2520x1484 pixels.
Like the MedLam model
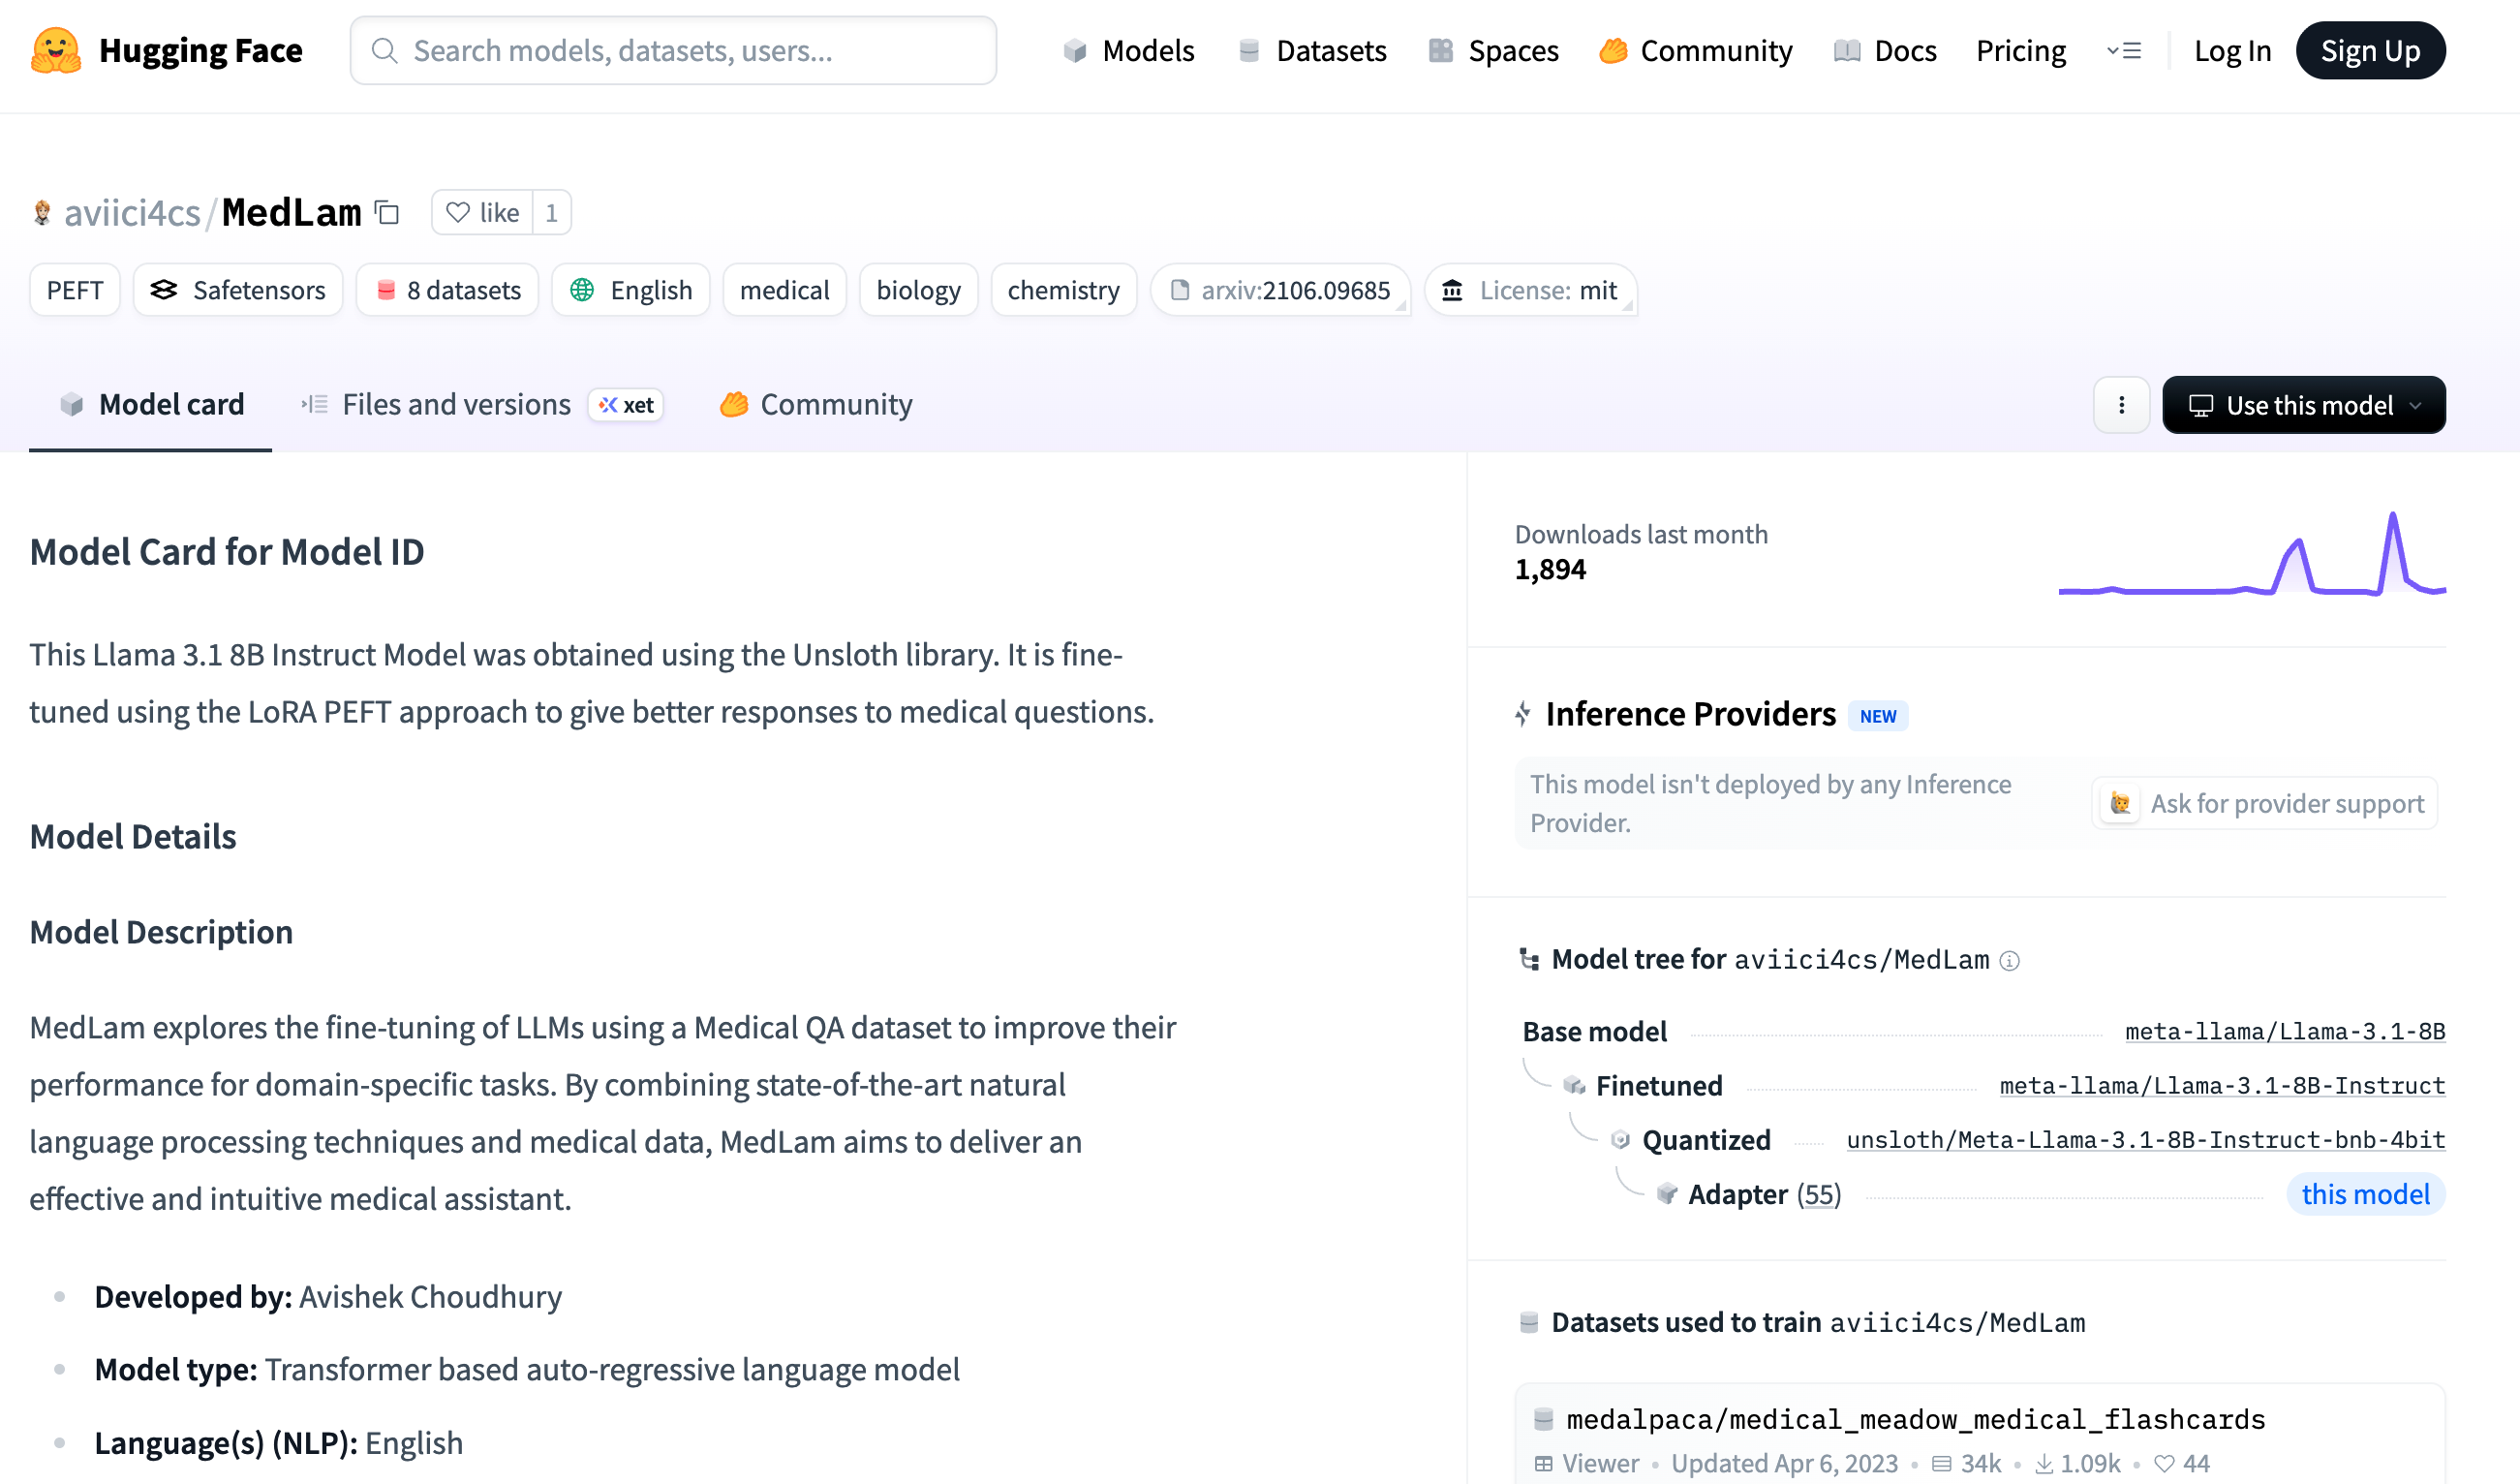[x=483, y=213]
